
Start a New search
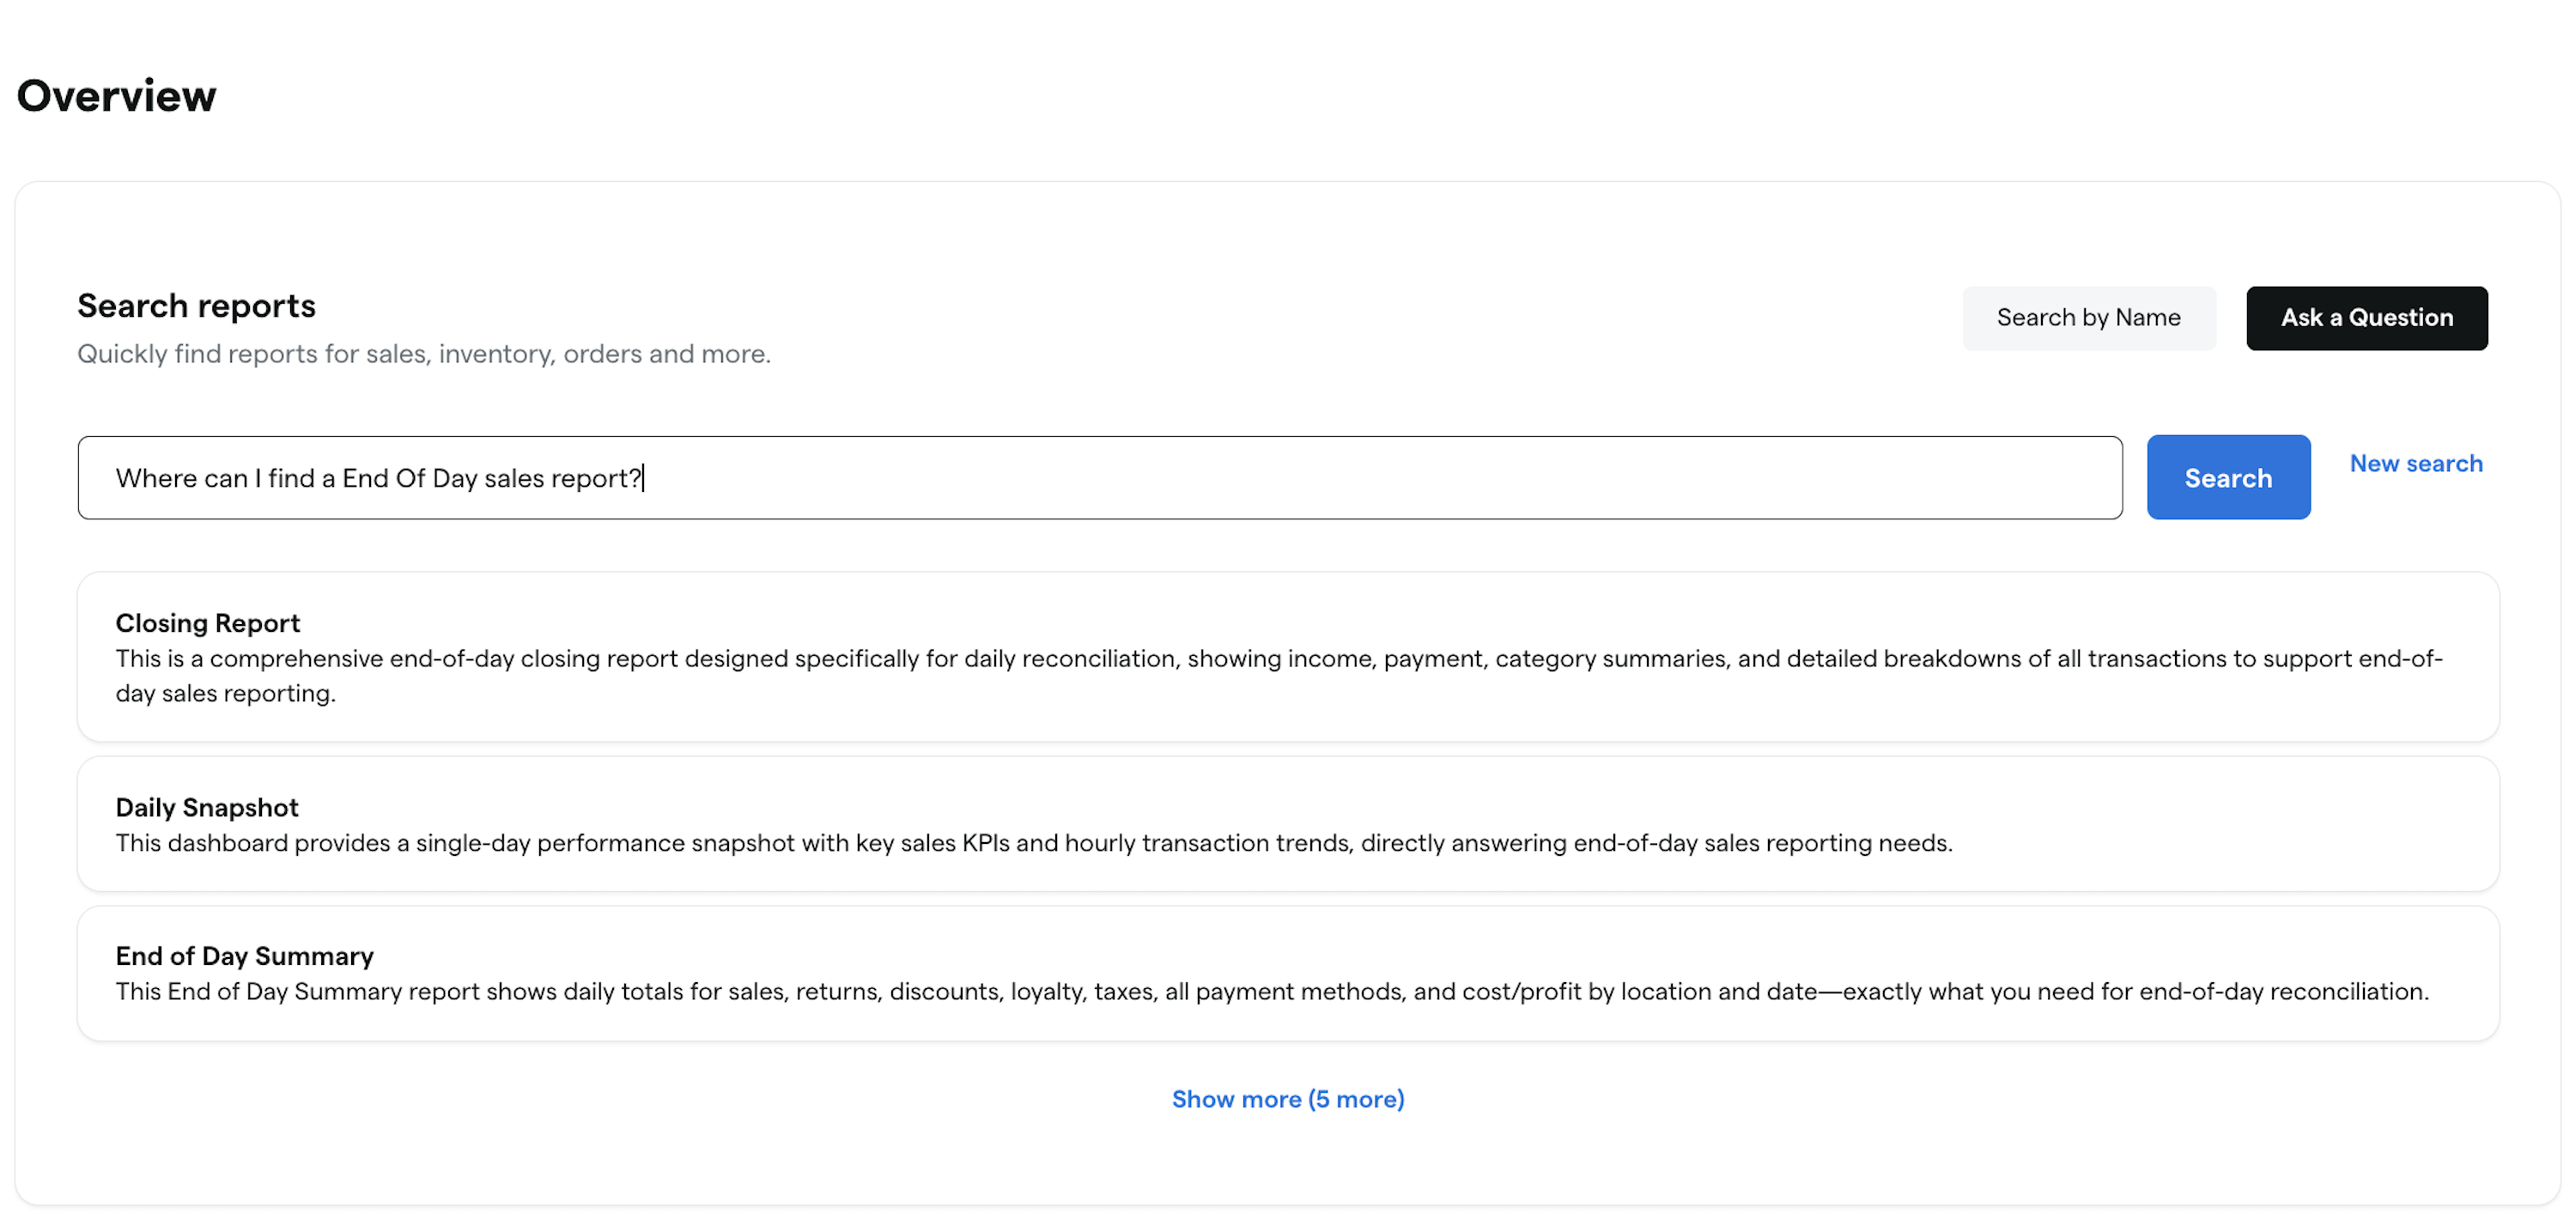click(x=2416, y=463)
